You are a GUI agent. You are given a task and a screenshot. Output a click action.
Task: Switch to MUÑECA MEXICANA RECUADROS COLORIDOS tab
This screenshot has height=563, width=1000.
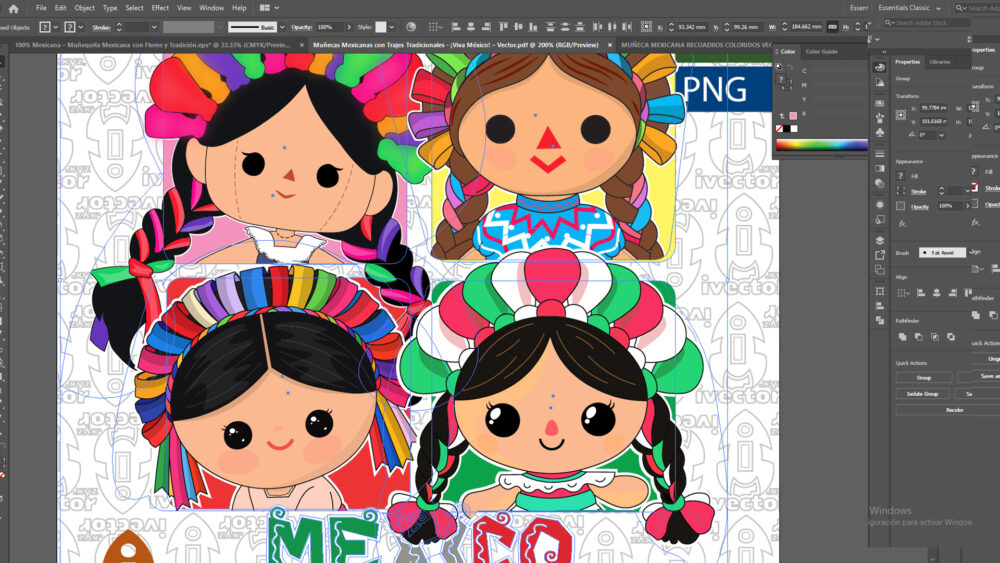pos(696,45)
